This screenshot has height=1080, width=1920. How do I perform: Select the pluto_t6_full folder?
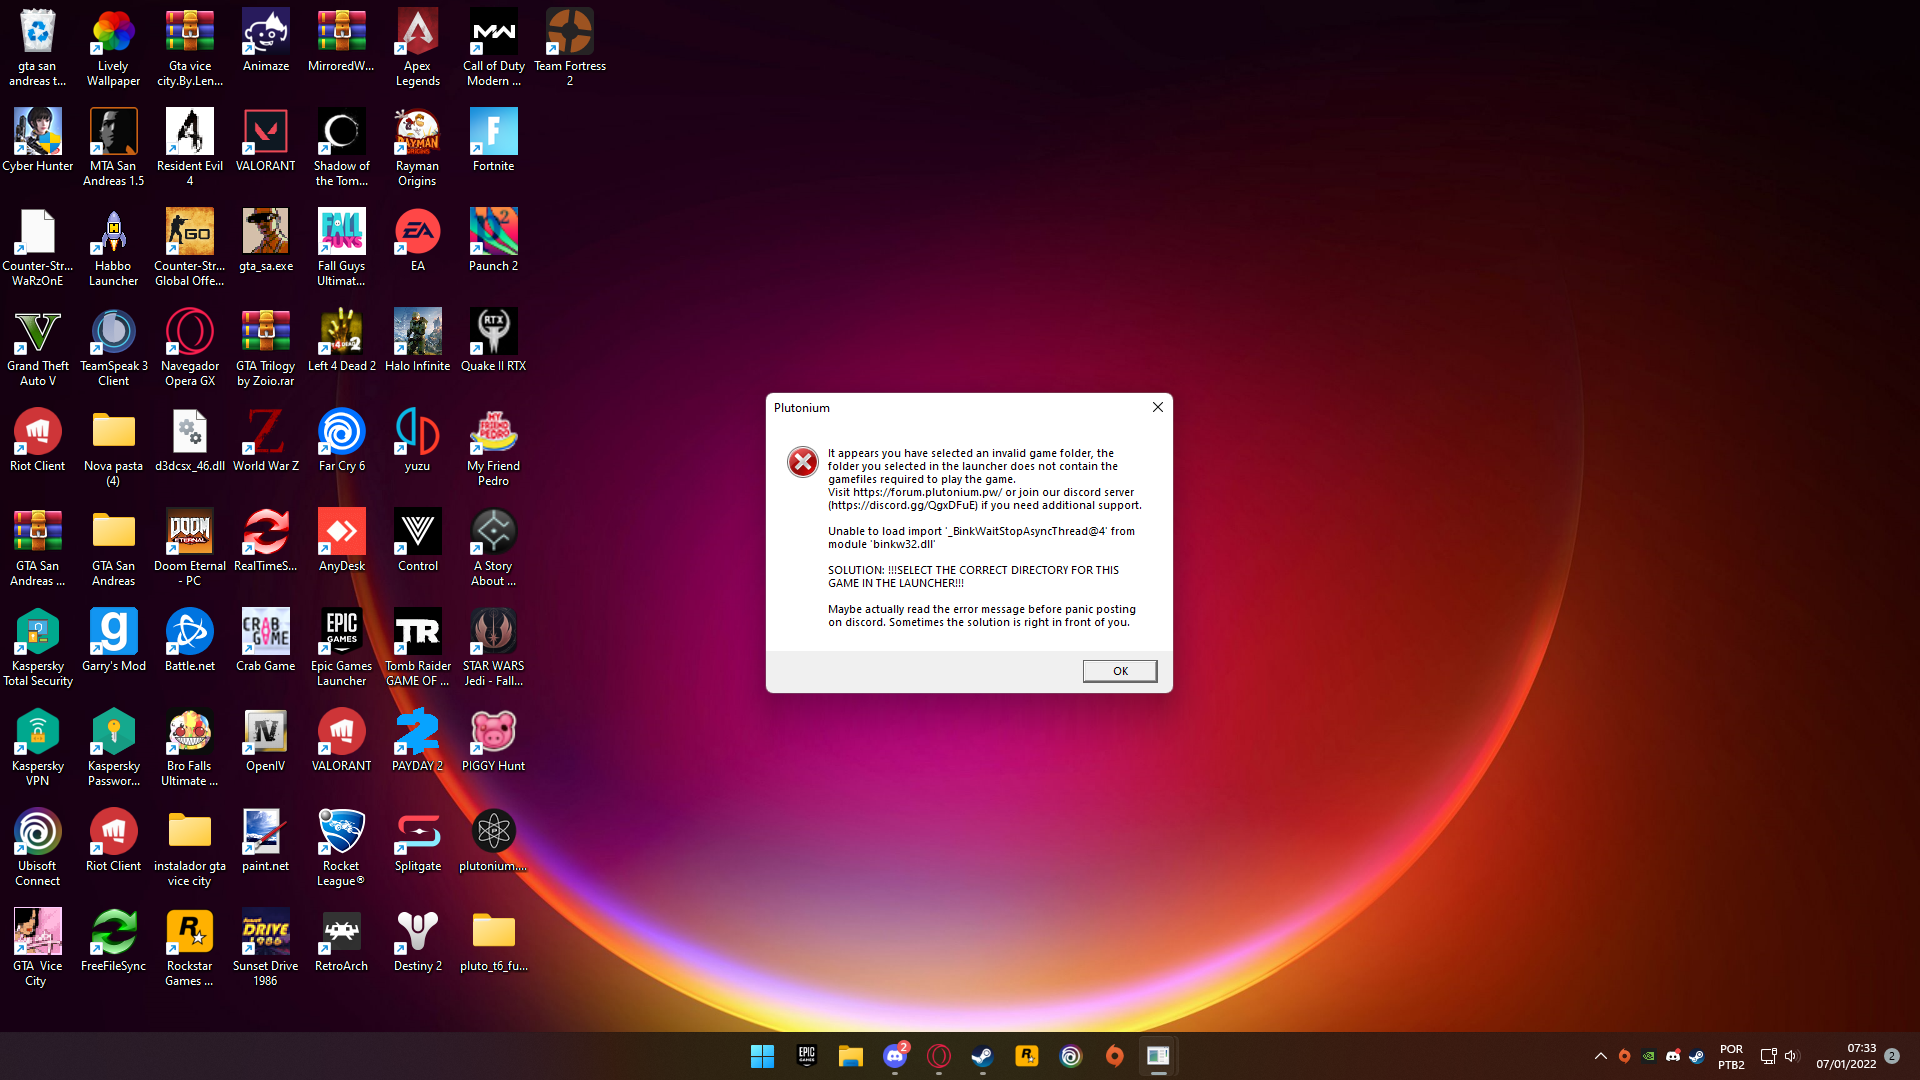[x=494, y=940]
